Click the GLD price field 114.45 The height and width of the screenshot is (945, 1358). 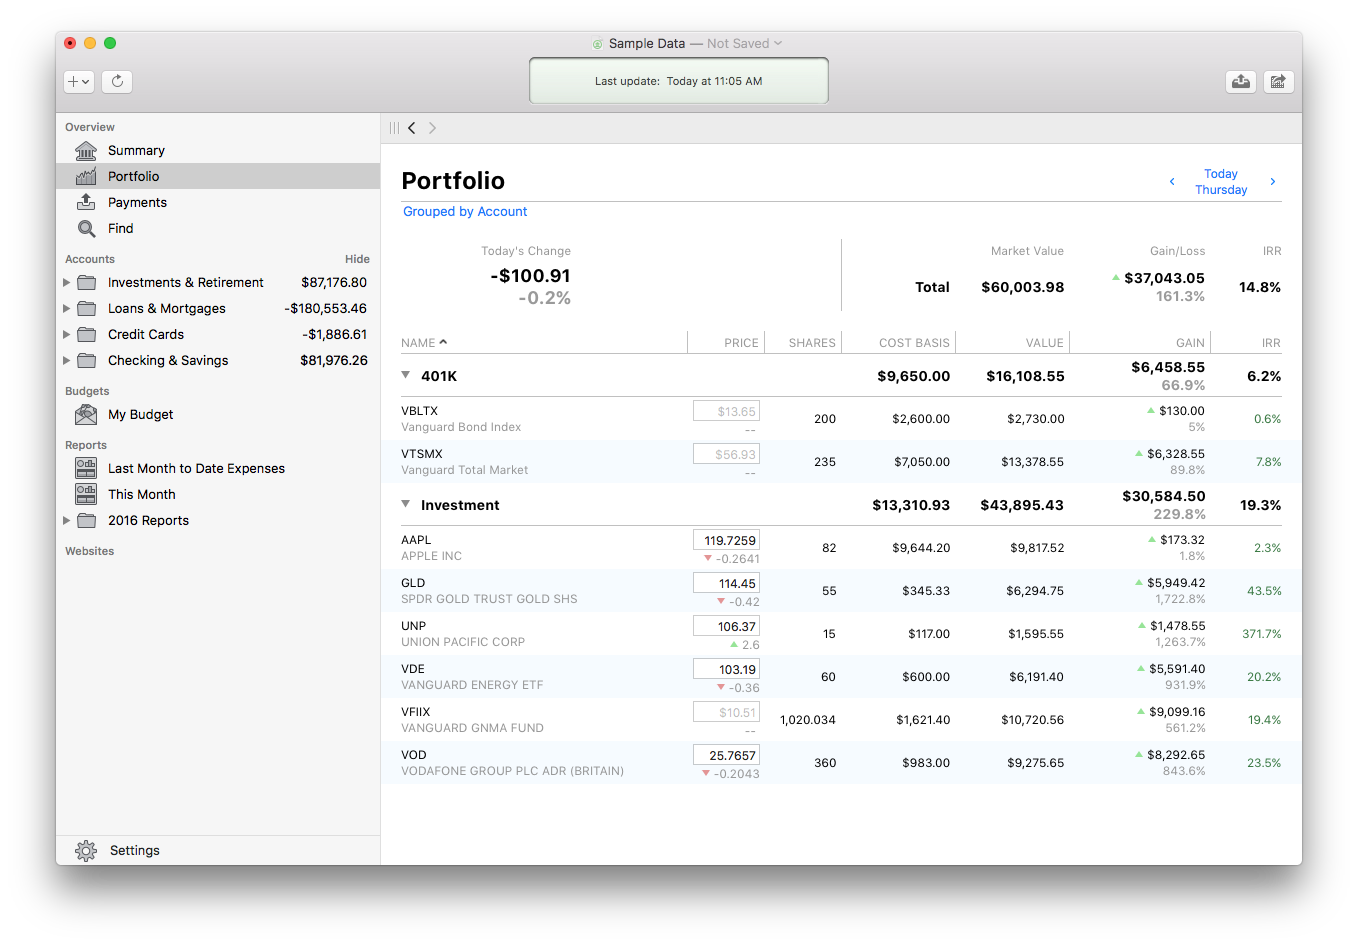(x=726, y=583)
